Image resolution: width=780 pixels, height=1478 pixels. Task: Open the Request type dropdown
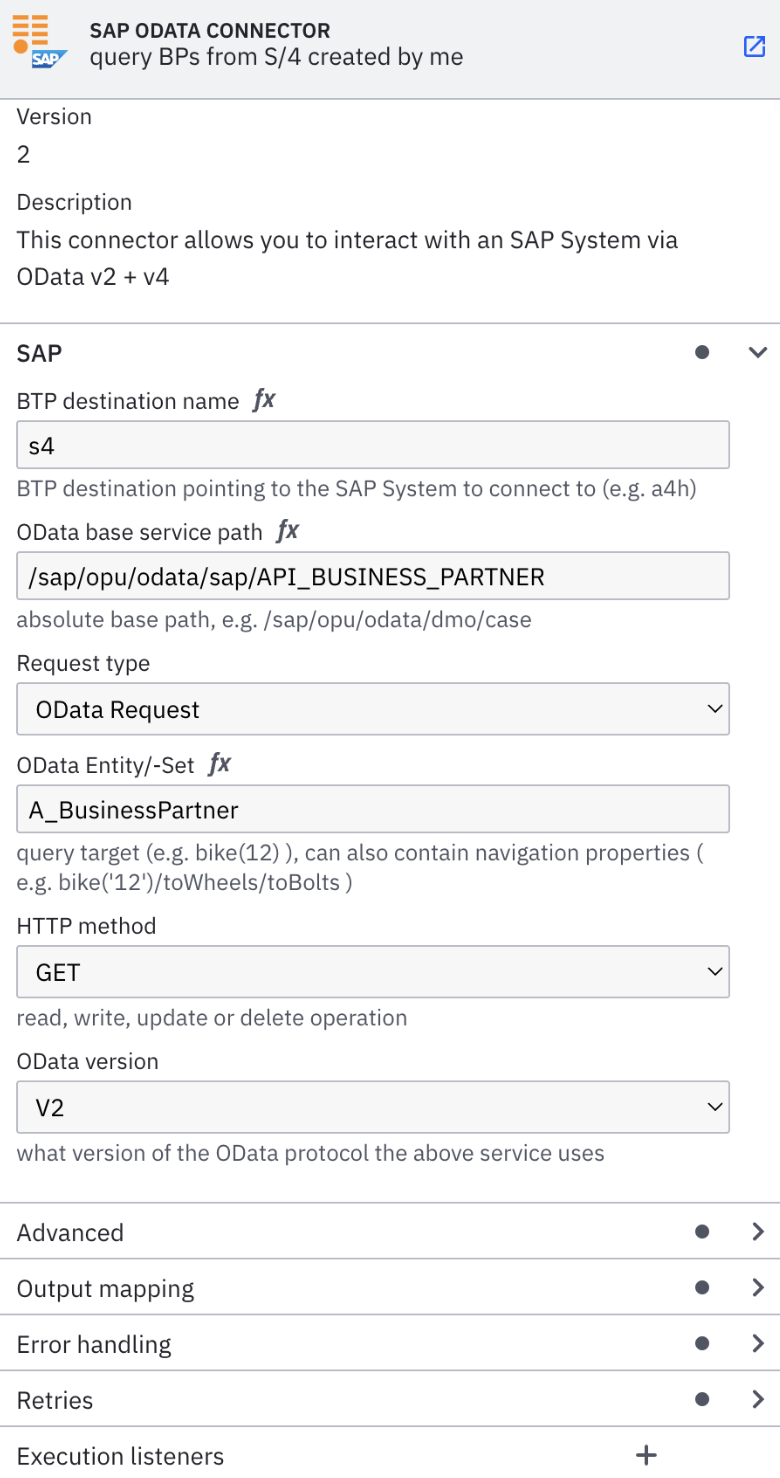pyautogui.click(x=373, y=708)
